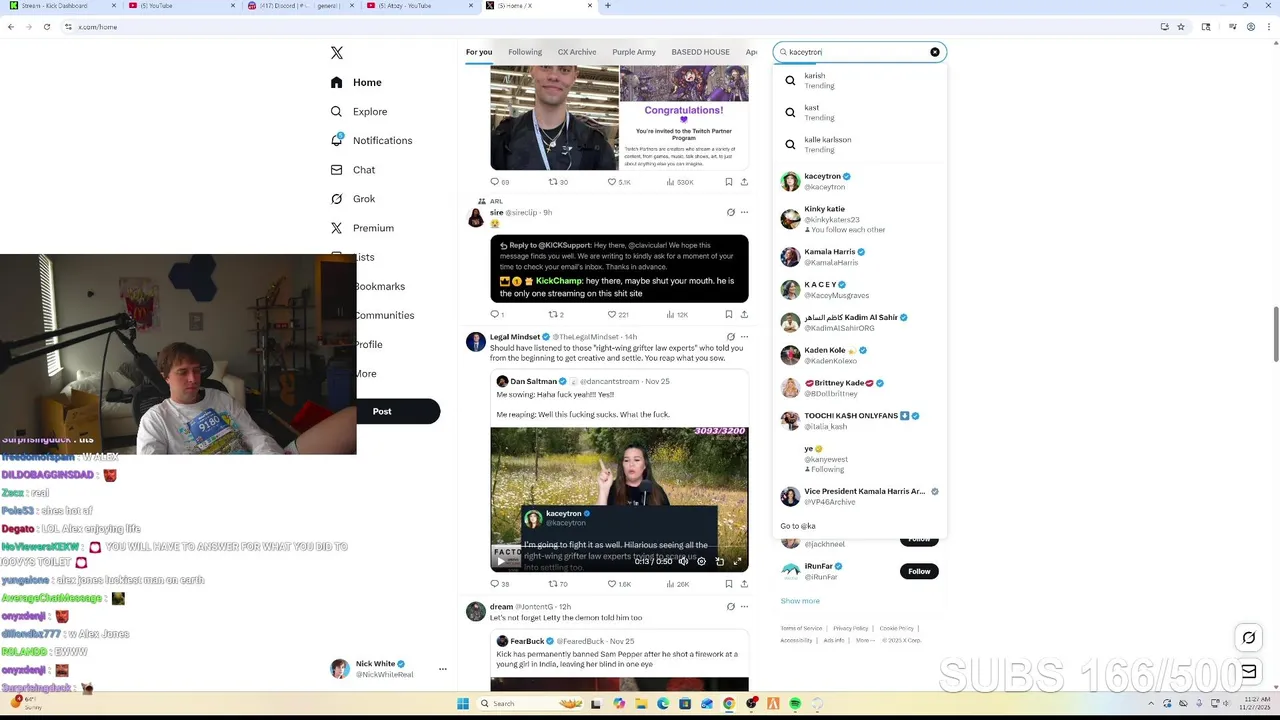Open the Windows Start menu

pyautogui.click(x=463, y=703)
